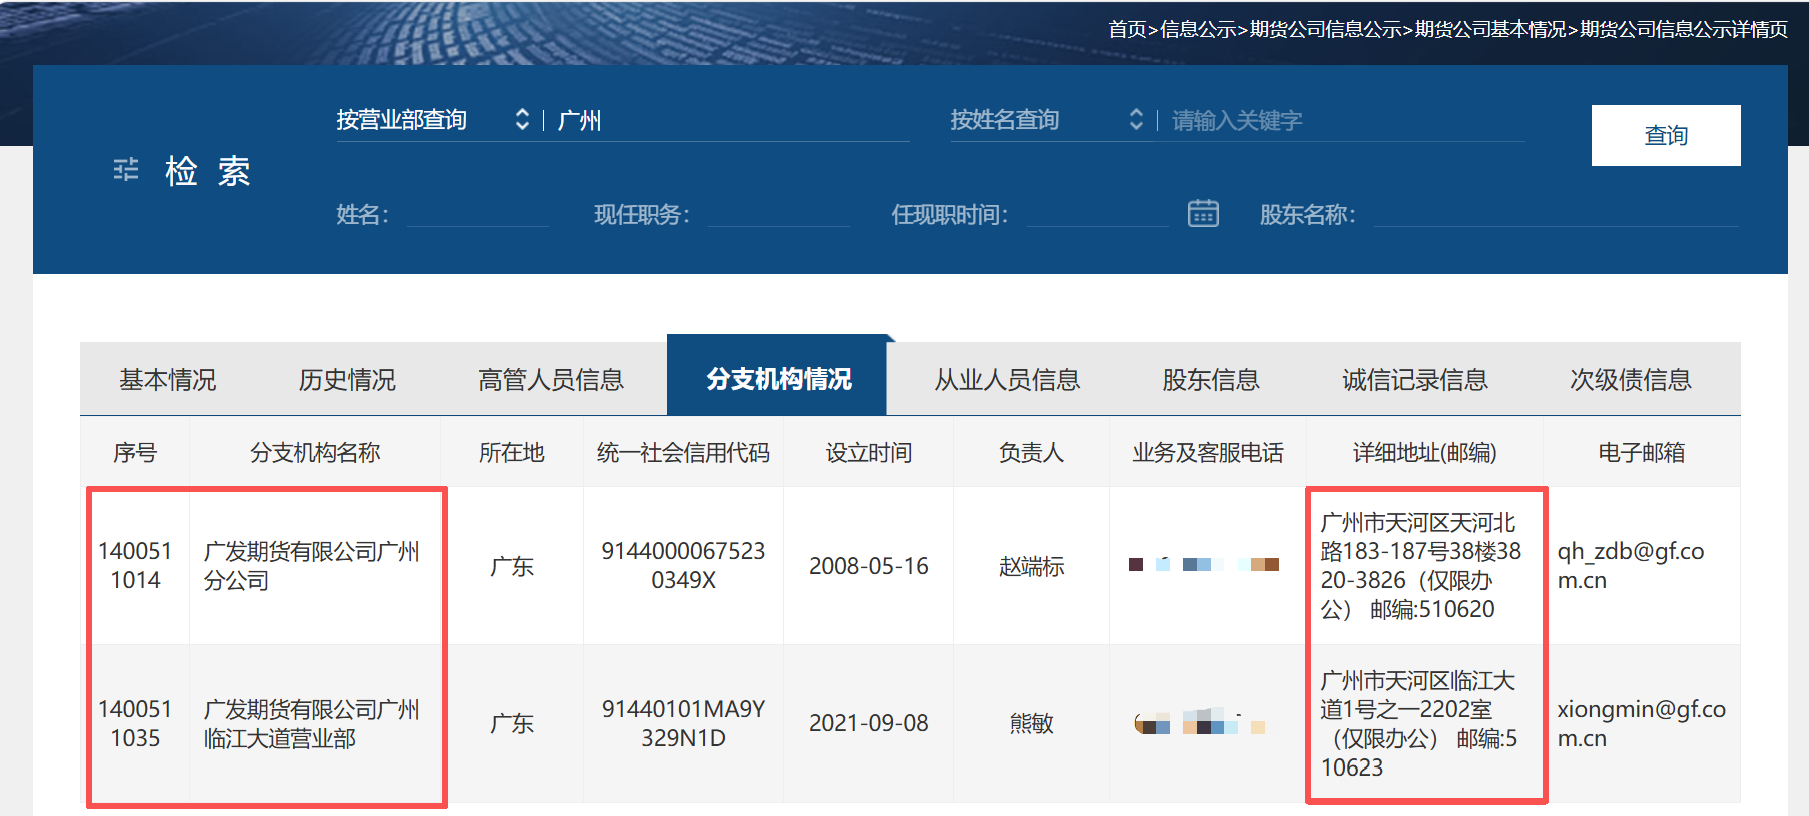Click 广发期货有限公司广州分公司 branch name

312,566
